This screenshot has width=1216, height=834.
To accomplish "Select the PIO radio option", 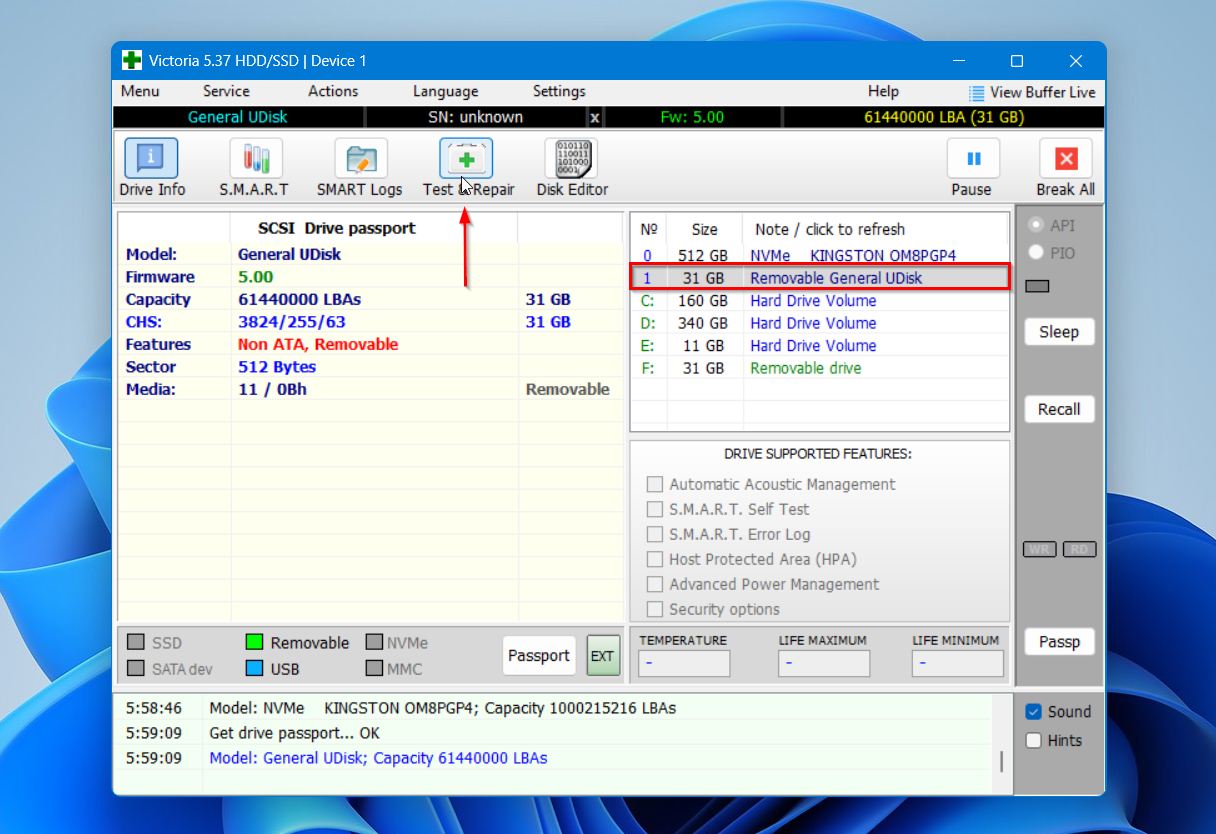I will pyautogui.click(x=1036, y=253).
